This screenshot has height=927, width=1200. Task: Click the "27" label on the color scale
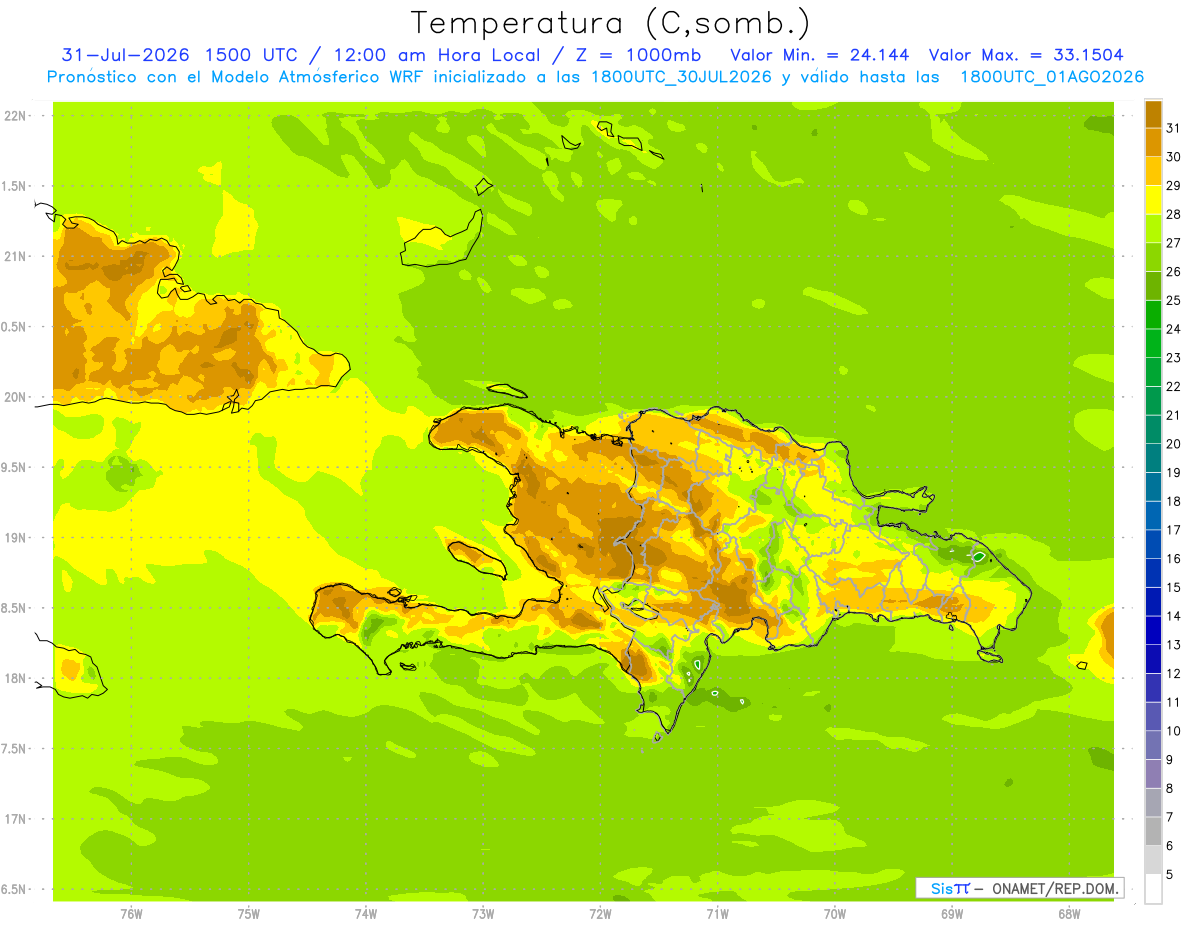pyautogui.click(x=1174, y=243)
